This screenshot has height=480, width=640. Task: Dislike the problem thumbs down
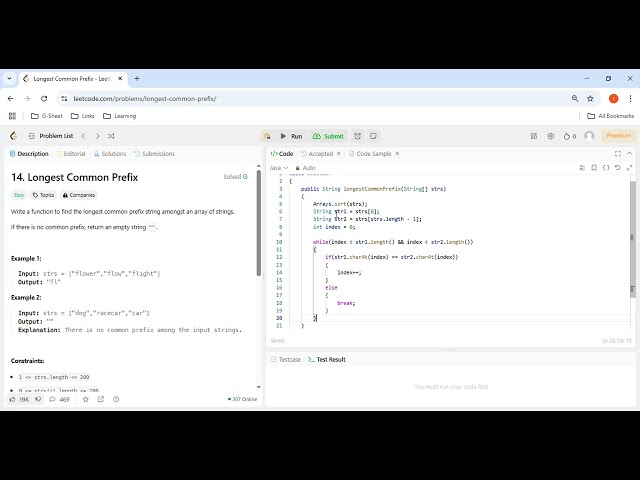click(38, 399)
